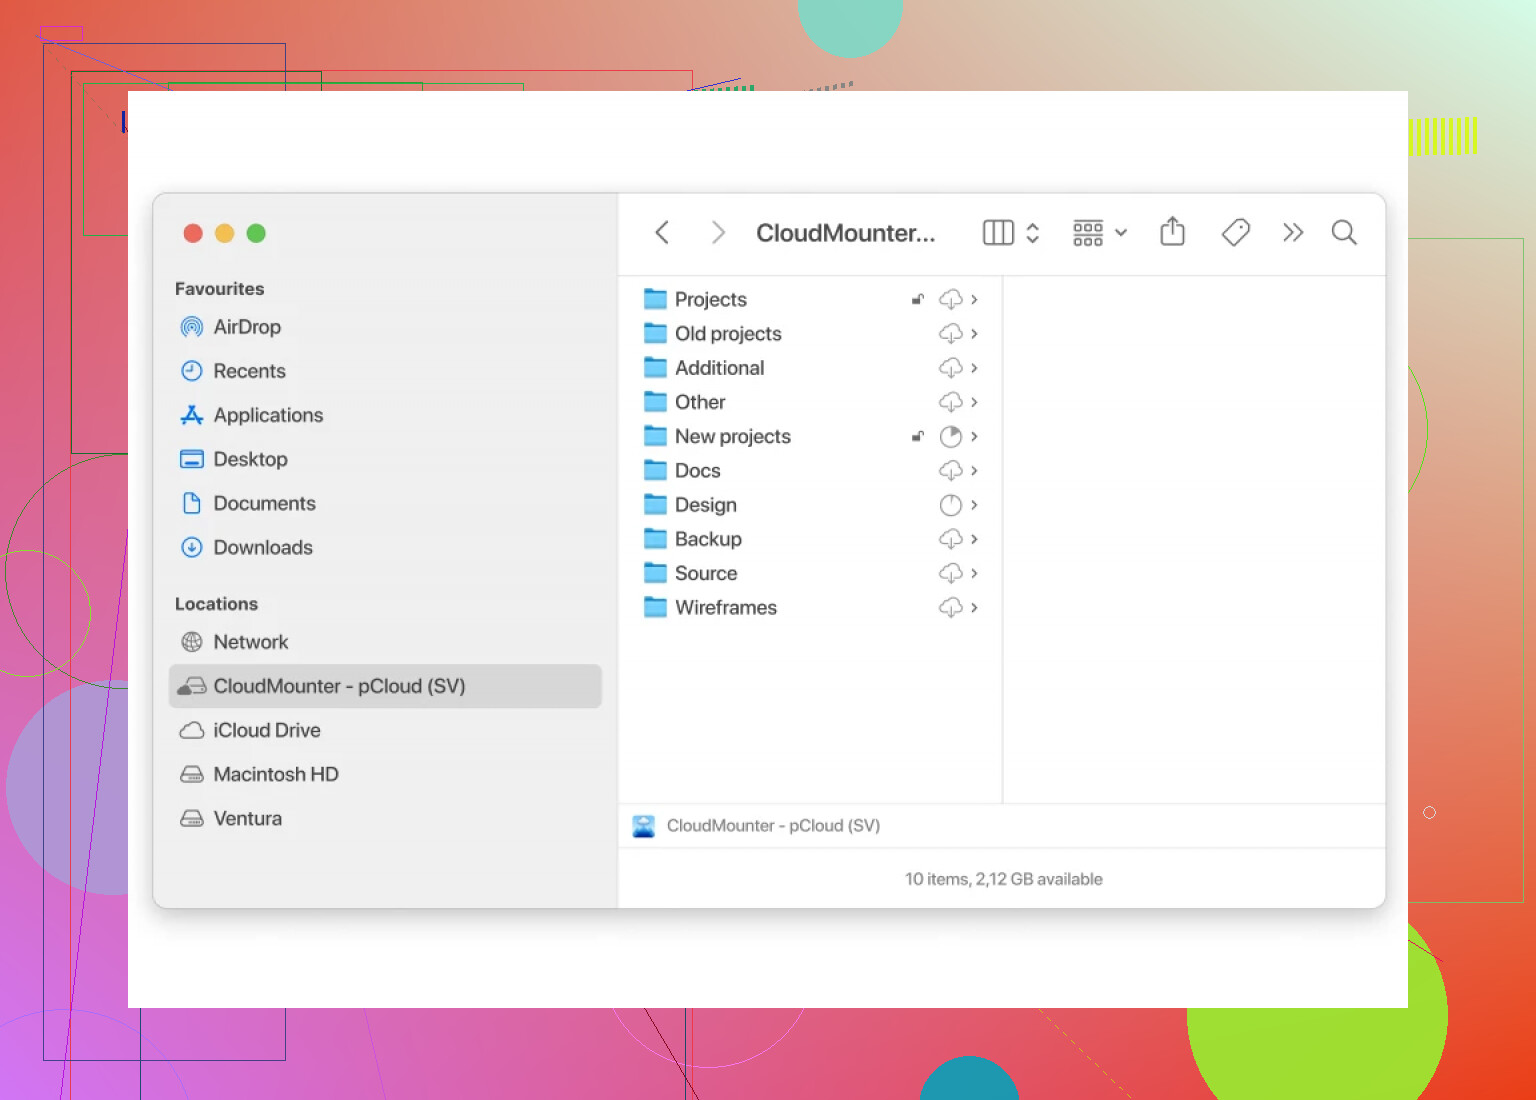This screenshot has height=1100, width=1536.
Task: Expand the Backup folder chevron
Action: point(974,539)
